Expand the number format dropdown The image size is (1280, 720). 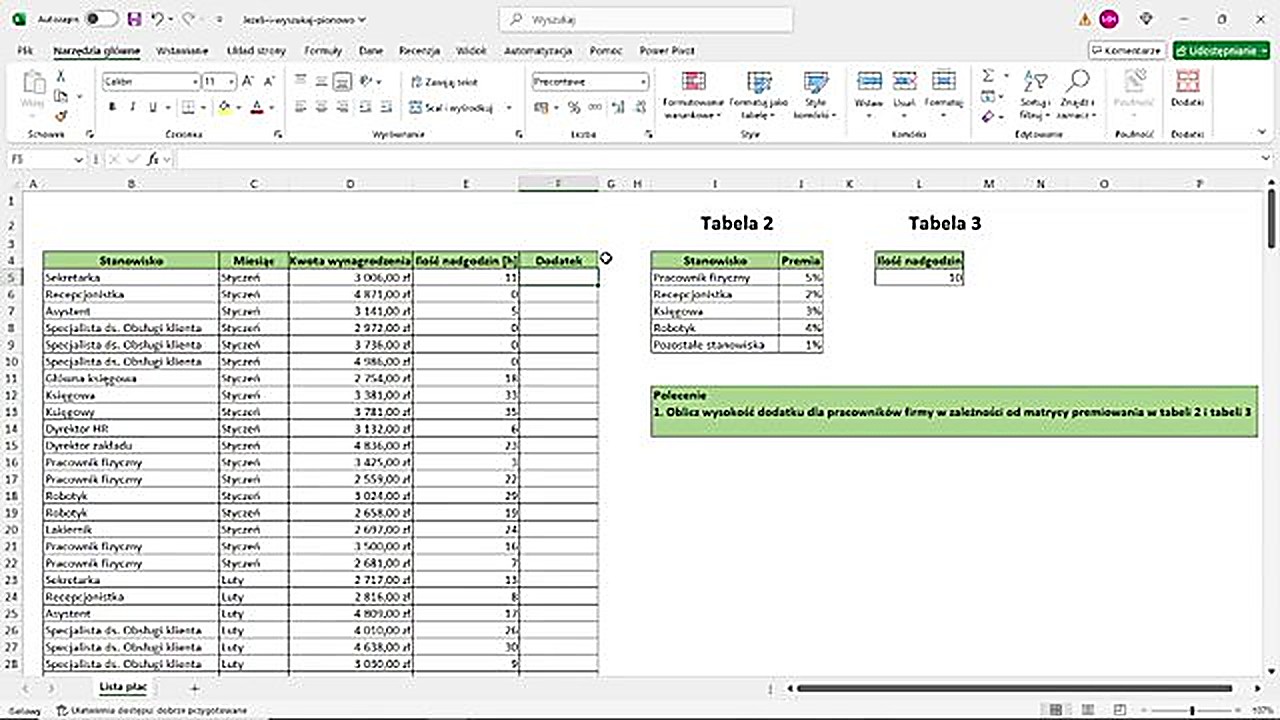643,82
